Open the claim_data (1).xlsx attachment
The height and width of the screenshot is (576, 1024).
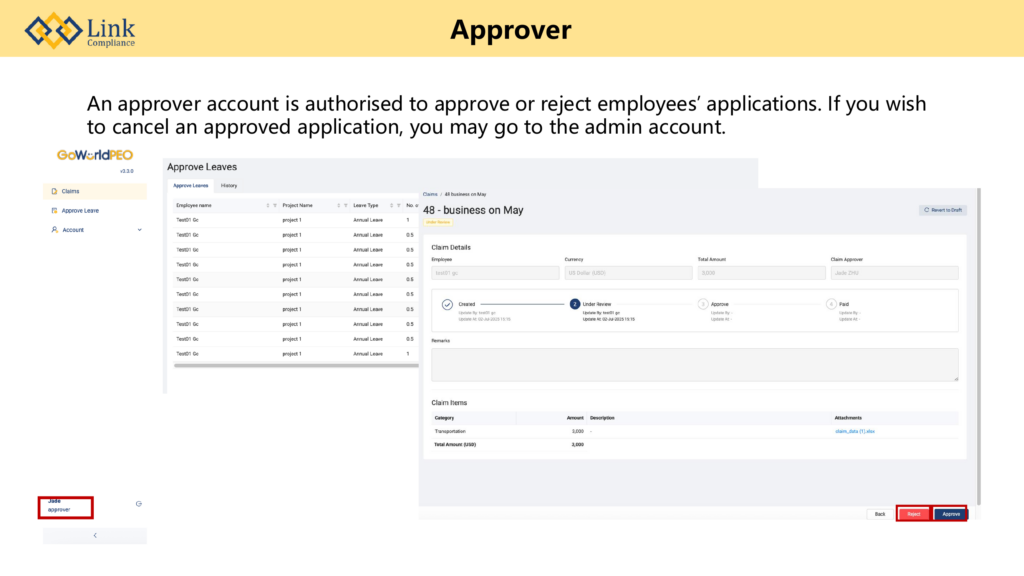click(855, 431)
